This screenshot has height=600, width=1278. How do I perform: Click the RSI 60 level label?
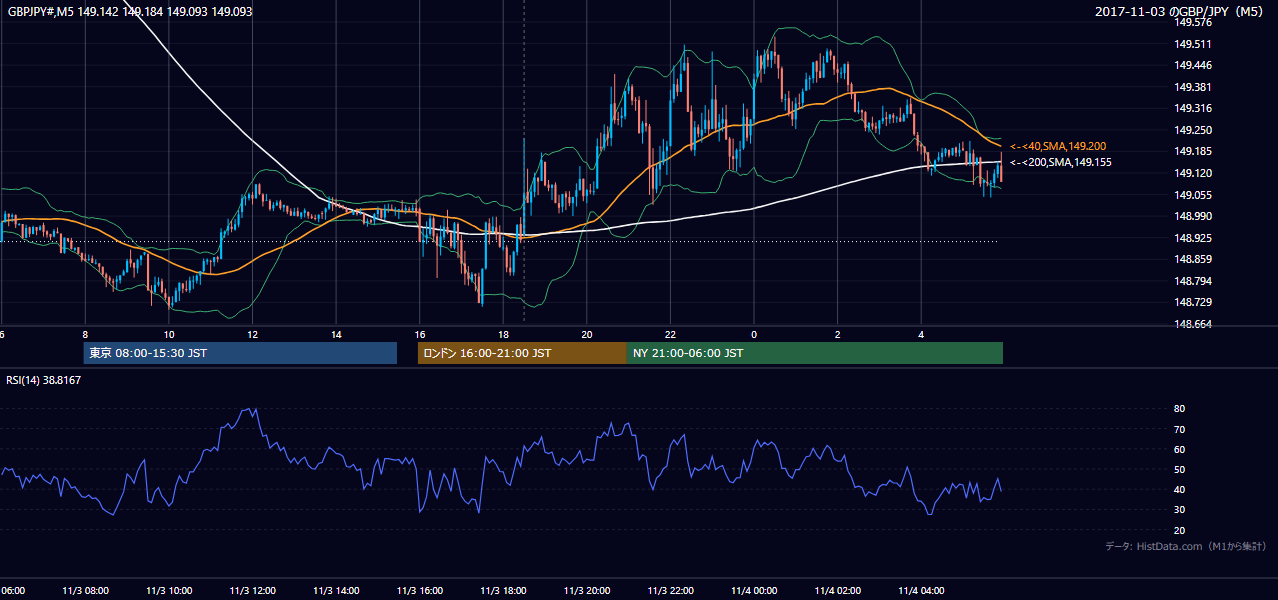1180,450
